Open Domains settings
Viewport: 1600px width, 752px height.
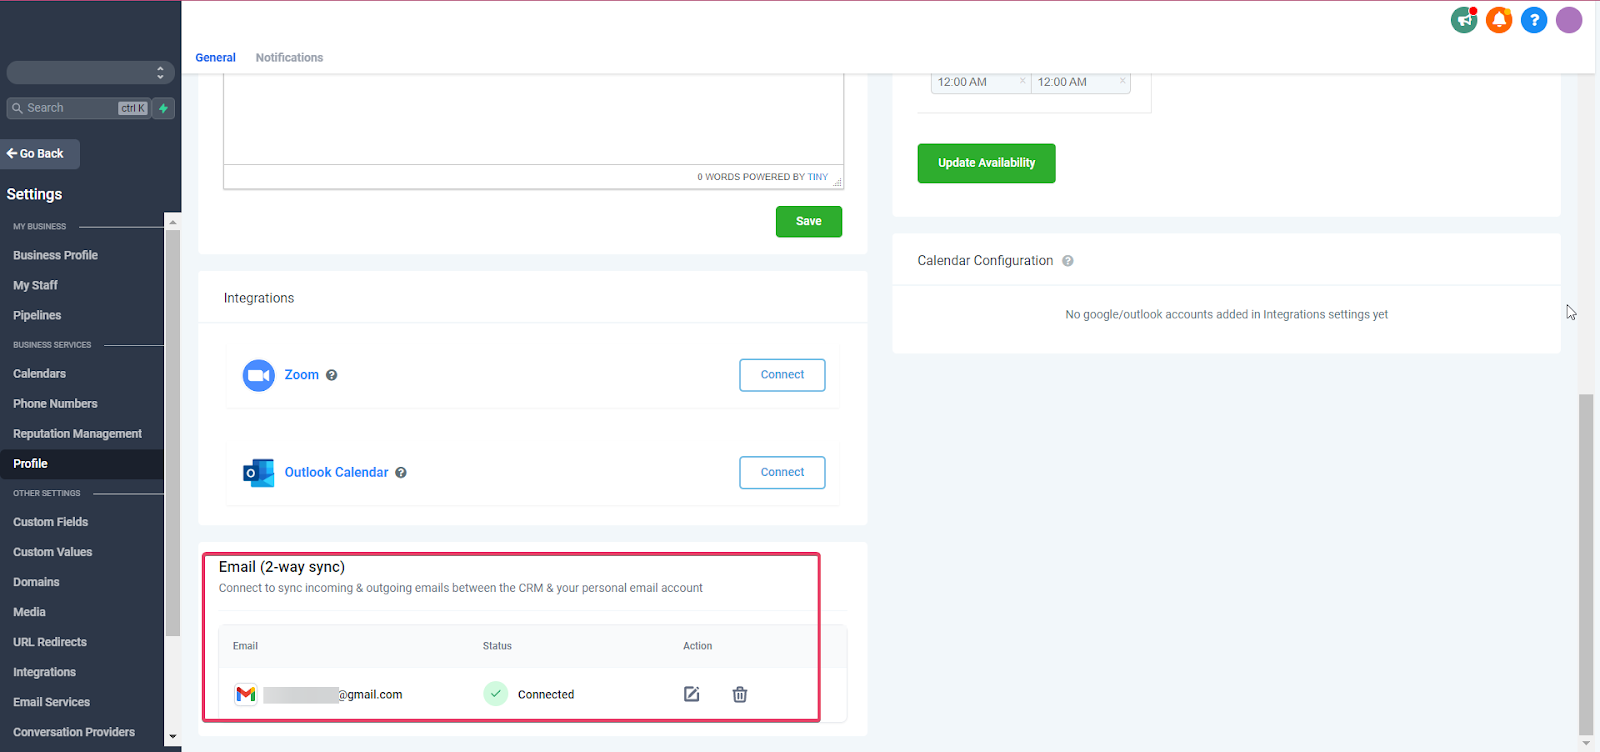coord(36,582)
